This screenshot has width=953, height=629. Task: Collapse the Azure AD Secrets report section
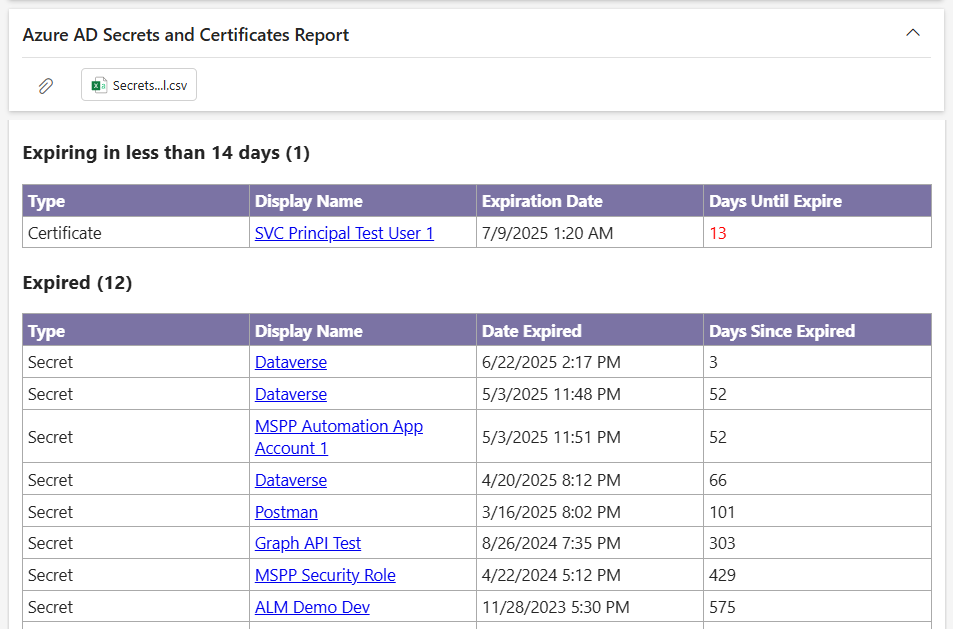click(x=912, y=33)
